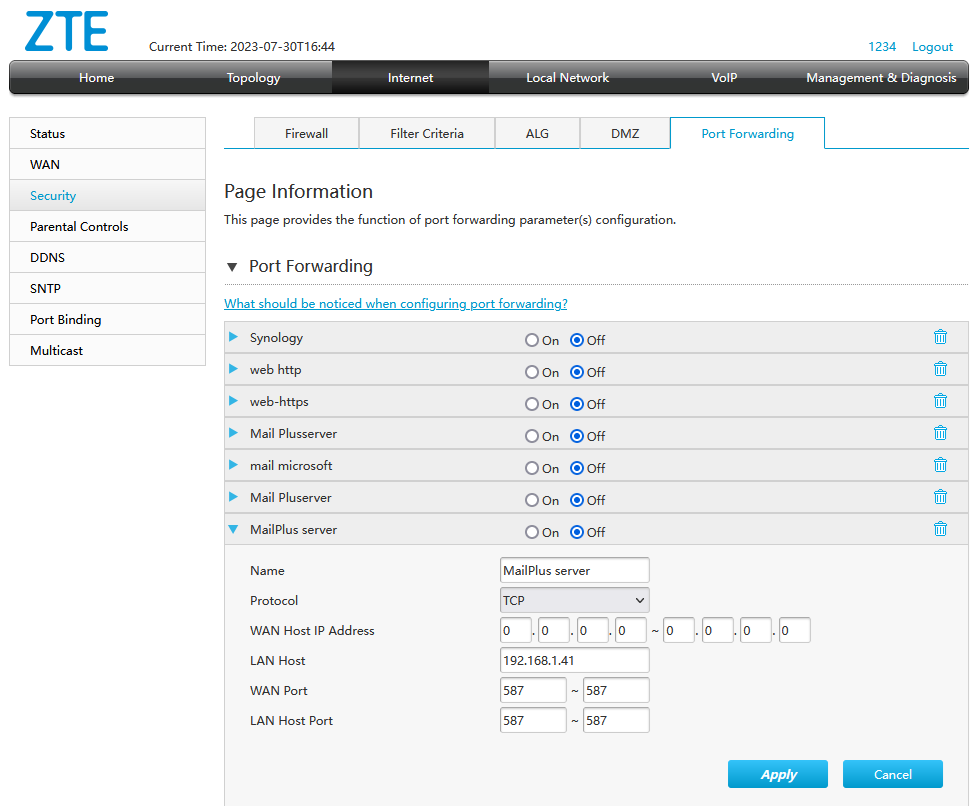Delete the Synology port forwarding rule
Screen dimensions: 974x806
(940, 337)
